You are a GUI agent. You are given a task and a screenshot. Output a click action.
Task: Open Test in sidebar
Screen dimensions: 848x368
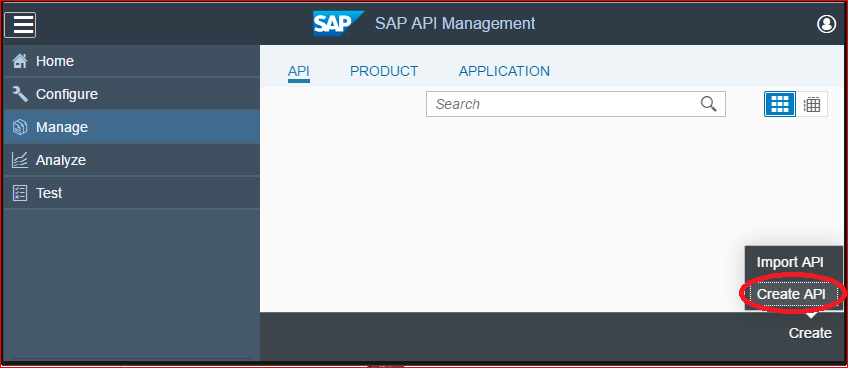coord(132,193)
